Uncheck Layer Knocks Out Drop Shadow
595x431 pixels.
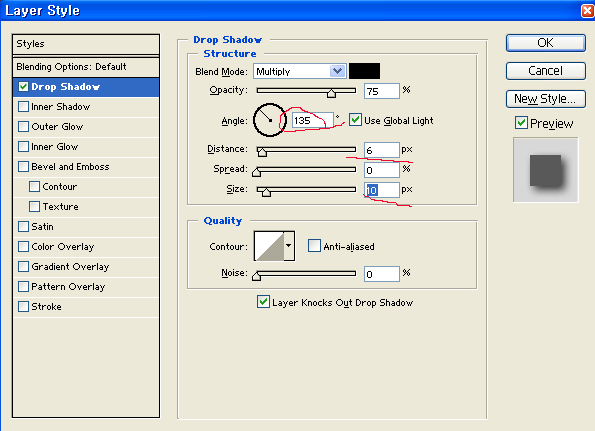click(263, 302)
